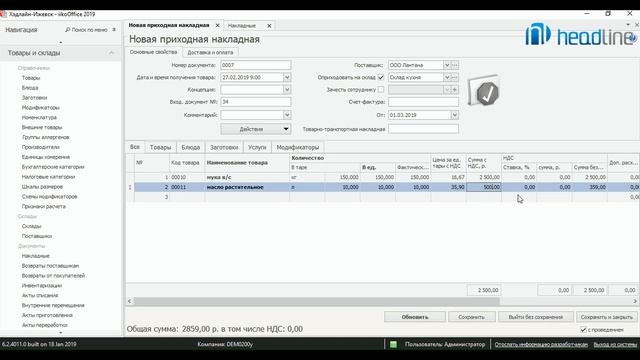
Task: Open the tab list dropdown arrow at the top right
Action: [x=628, y=25]
